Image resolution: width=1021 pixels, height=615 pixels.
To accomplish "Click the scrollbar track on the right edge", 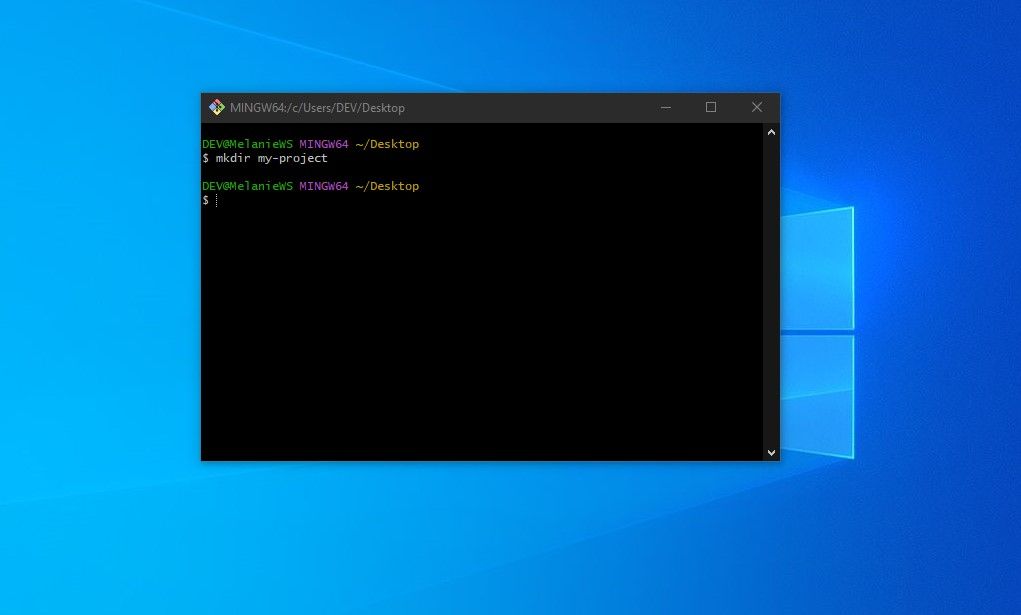I will (771, 290).
